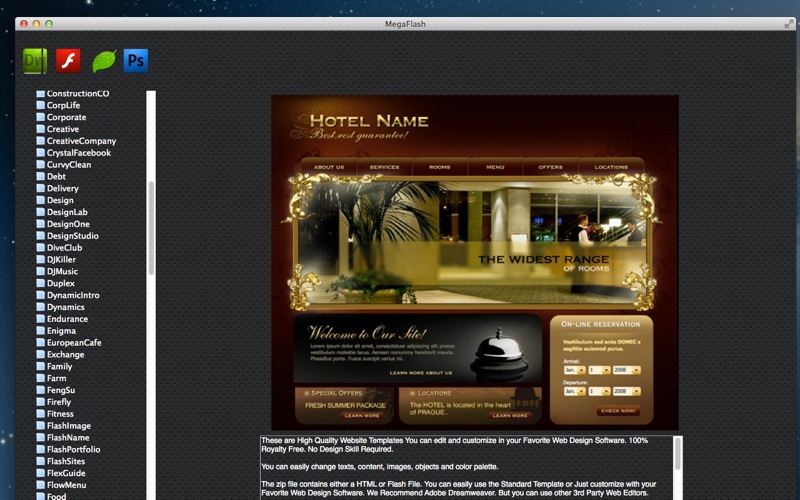The image size is (800, 500).
Task: Pick the DiveClub folder
Action: 59,247
